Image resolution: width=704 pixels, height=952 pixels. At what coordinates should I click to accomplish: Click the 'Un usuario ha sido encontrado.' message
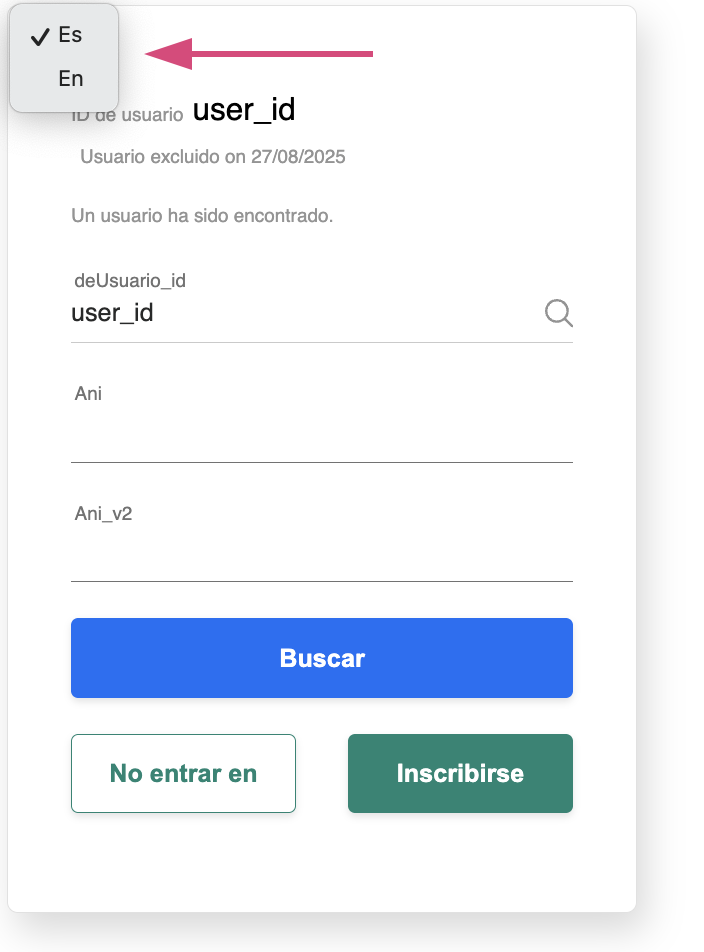click(x=202, y=215)
